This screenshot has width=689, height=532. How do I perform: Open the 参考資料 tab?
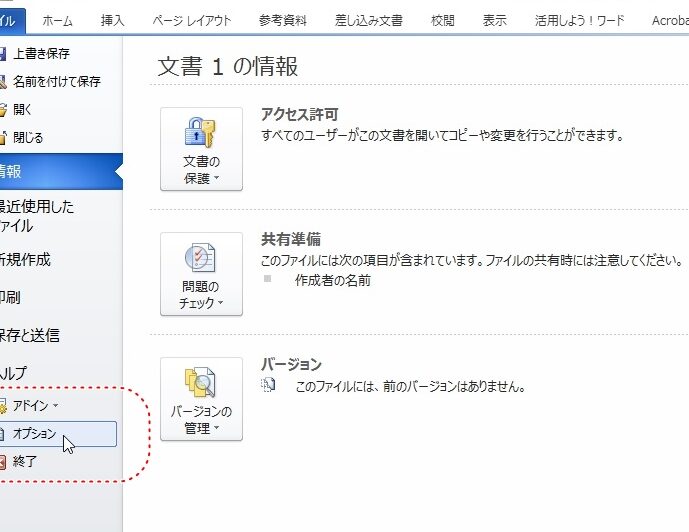(283, 21)
